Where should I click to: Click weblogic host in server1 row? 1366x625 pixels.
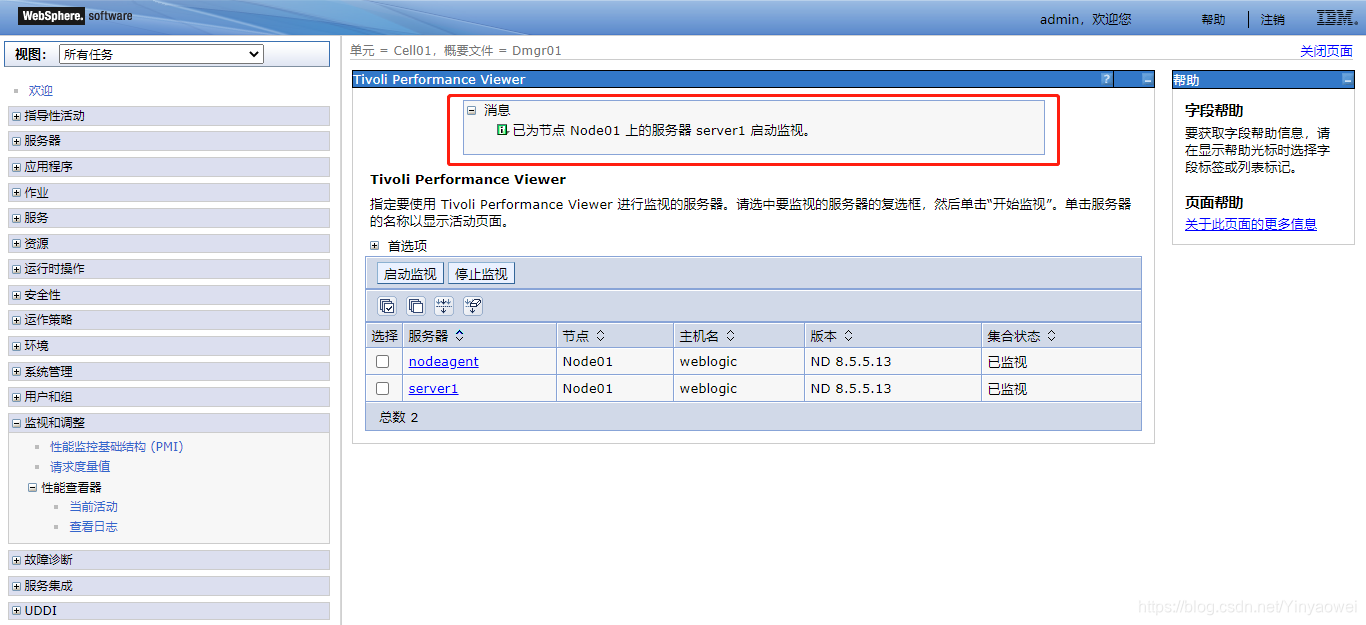[x=708, y=388]
